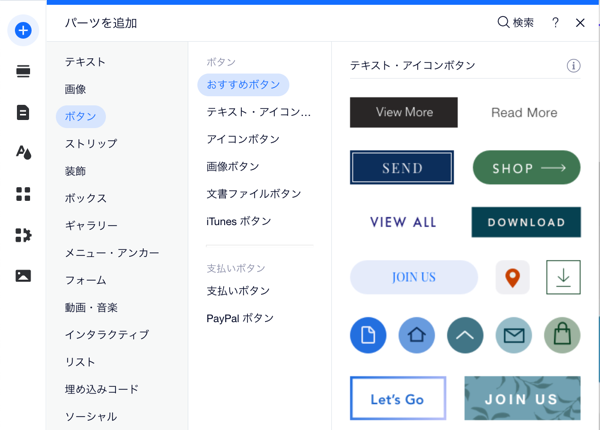Open help via the question mark icon
Viewport: 600px width, 430px height.
[555, 23]
